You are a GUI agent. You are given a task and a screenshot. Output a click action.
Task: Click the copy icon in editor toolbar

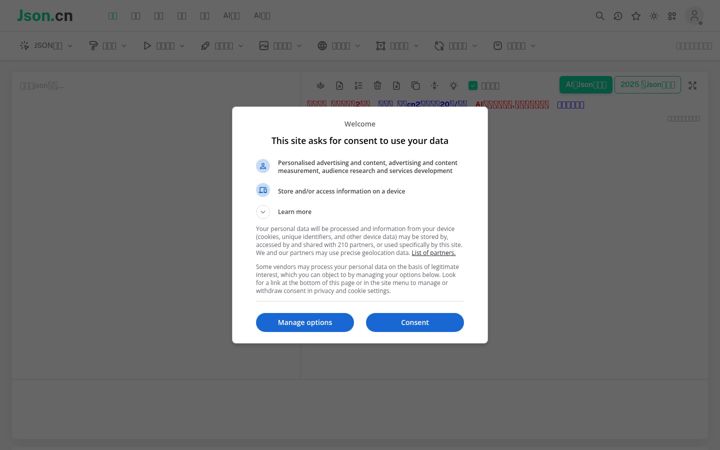(x=415, y=85)
